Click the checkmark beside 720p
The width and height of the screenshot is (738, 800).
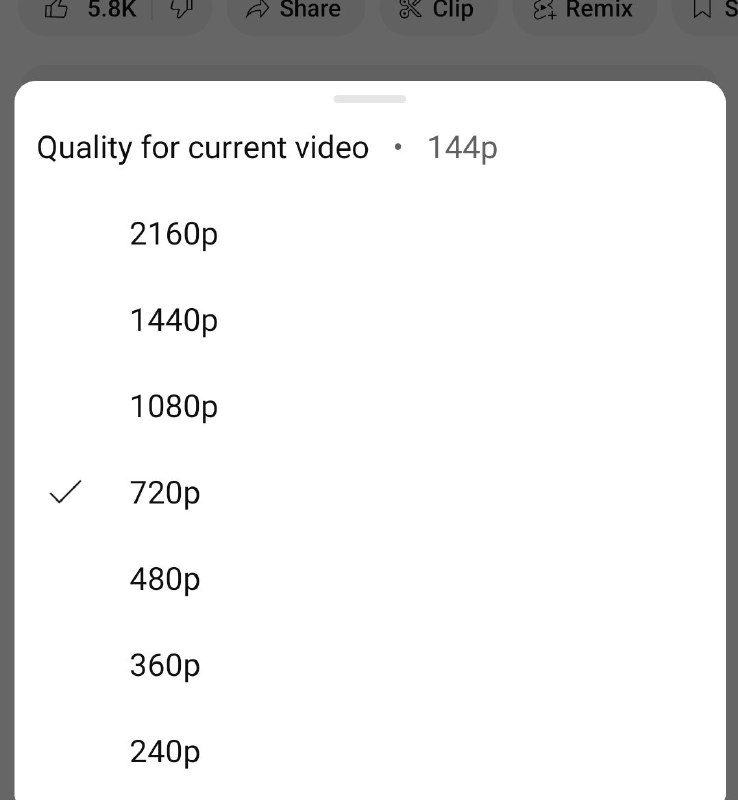click(x=65, y=492)
